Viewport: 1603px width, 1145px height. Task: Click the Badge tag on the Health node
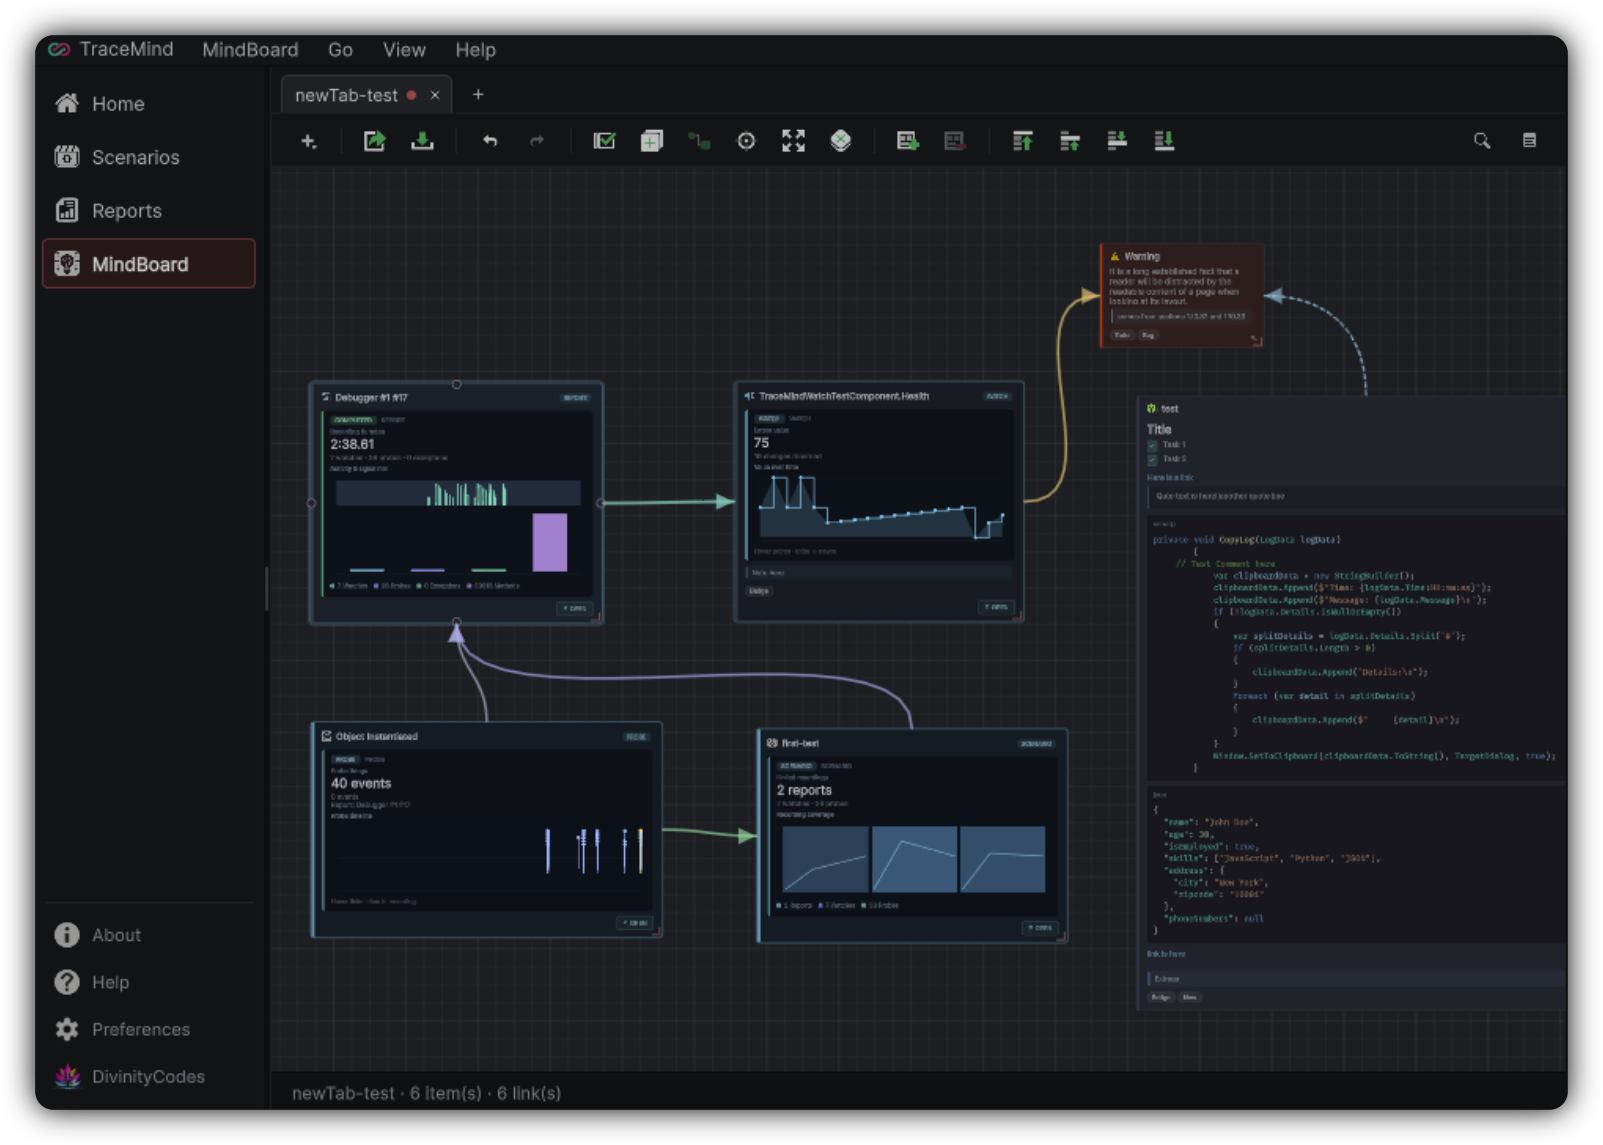coord(759,591)
